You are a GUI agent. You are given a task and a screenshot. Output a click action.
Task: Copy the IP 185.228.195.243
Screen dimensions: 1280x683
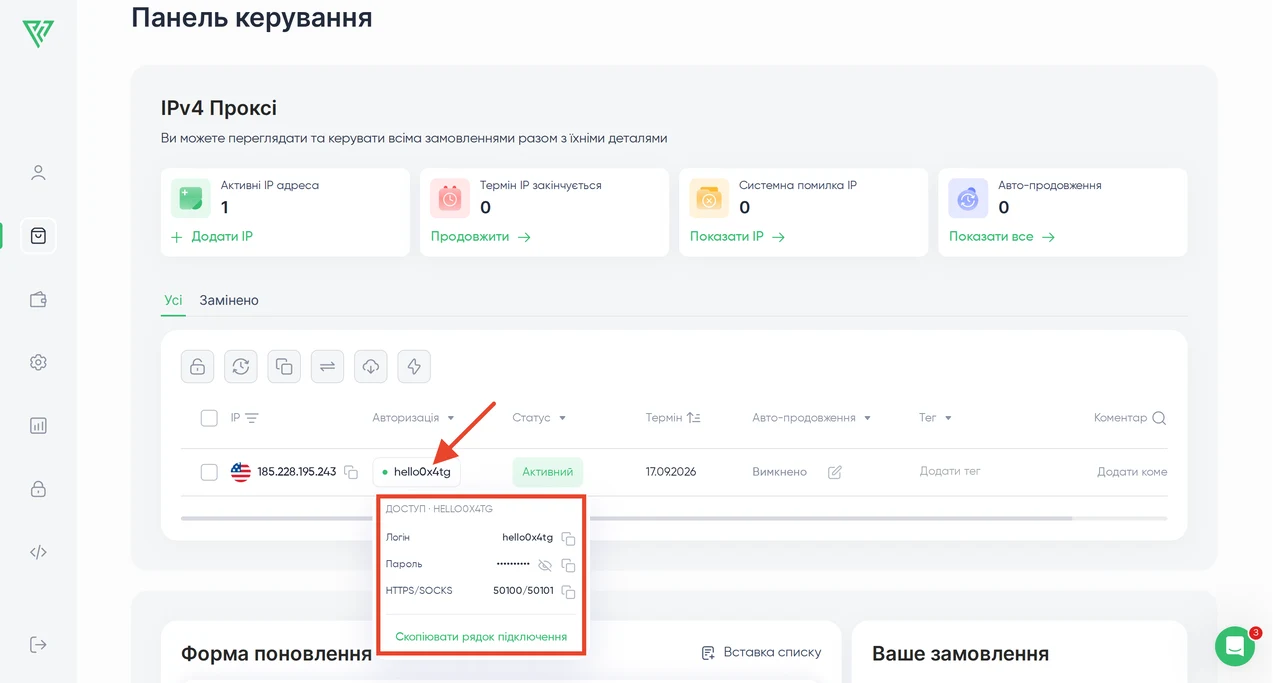tap(351, 472)
